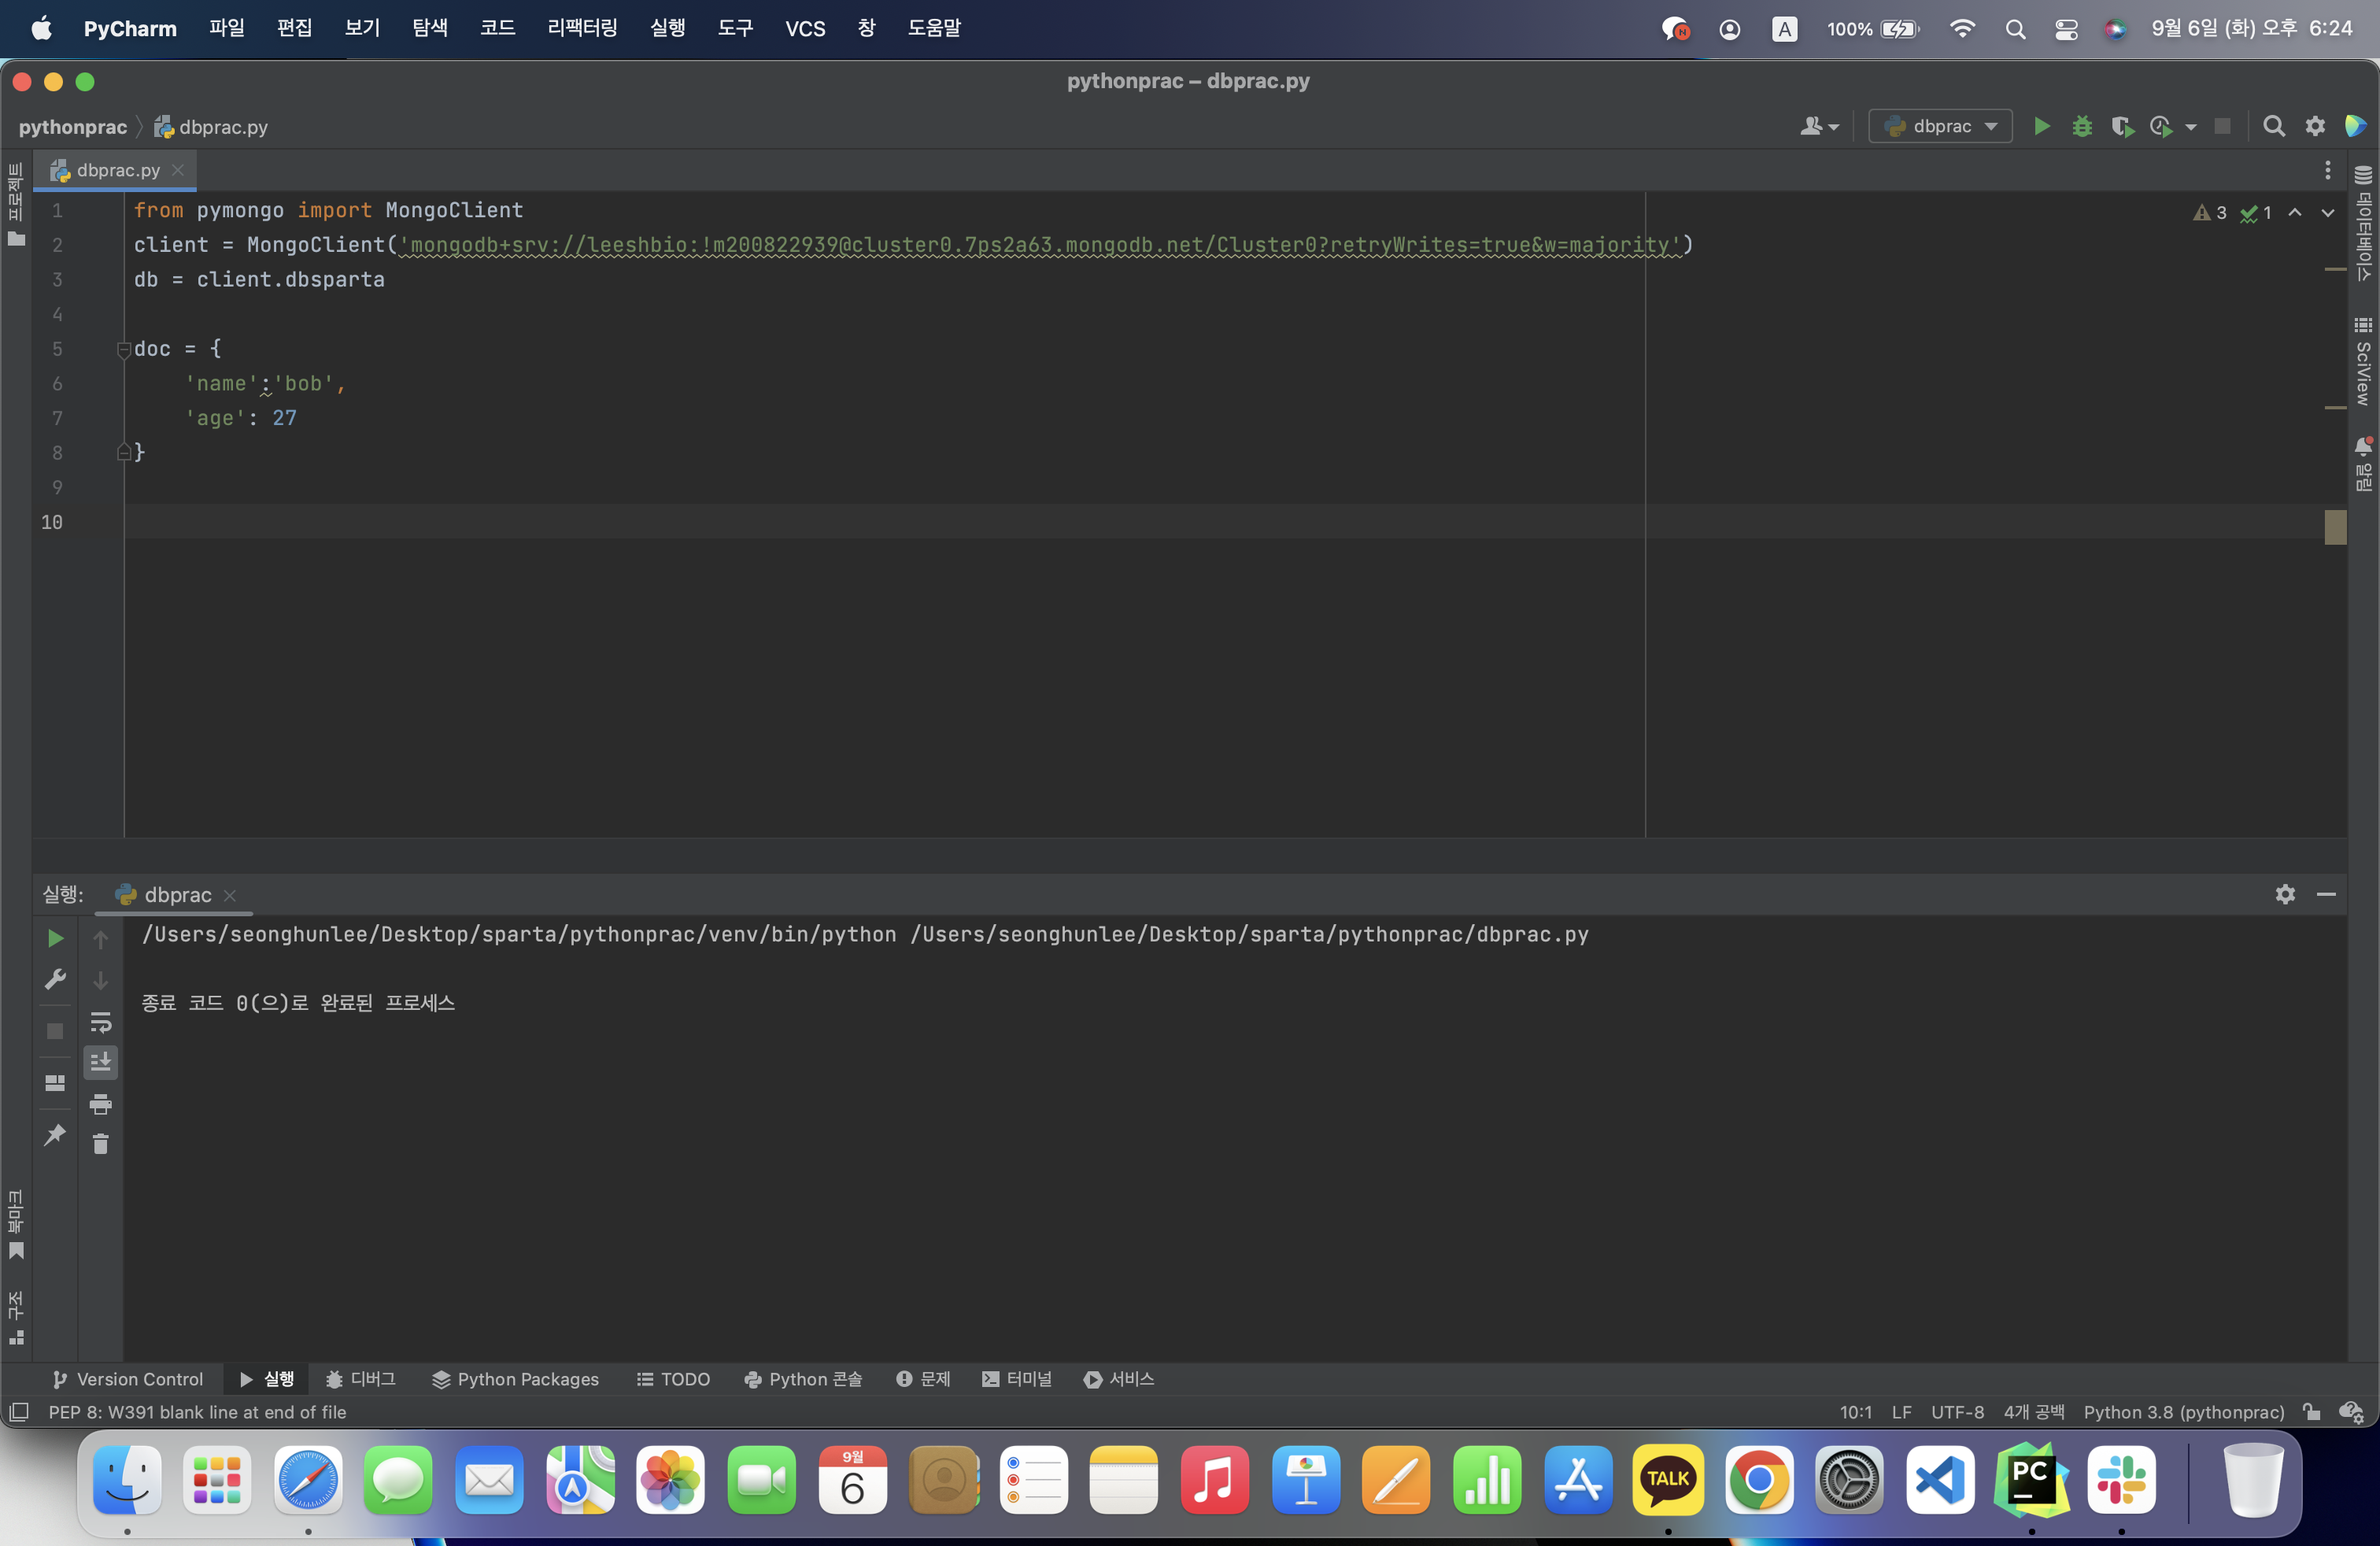Jump down the stack trace arrow
This screenshot has height=1546, width=2380.
pos(101,981)
